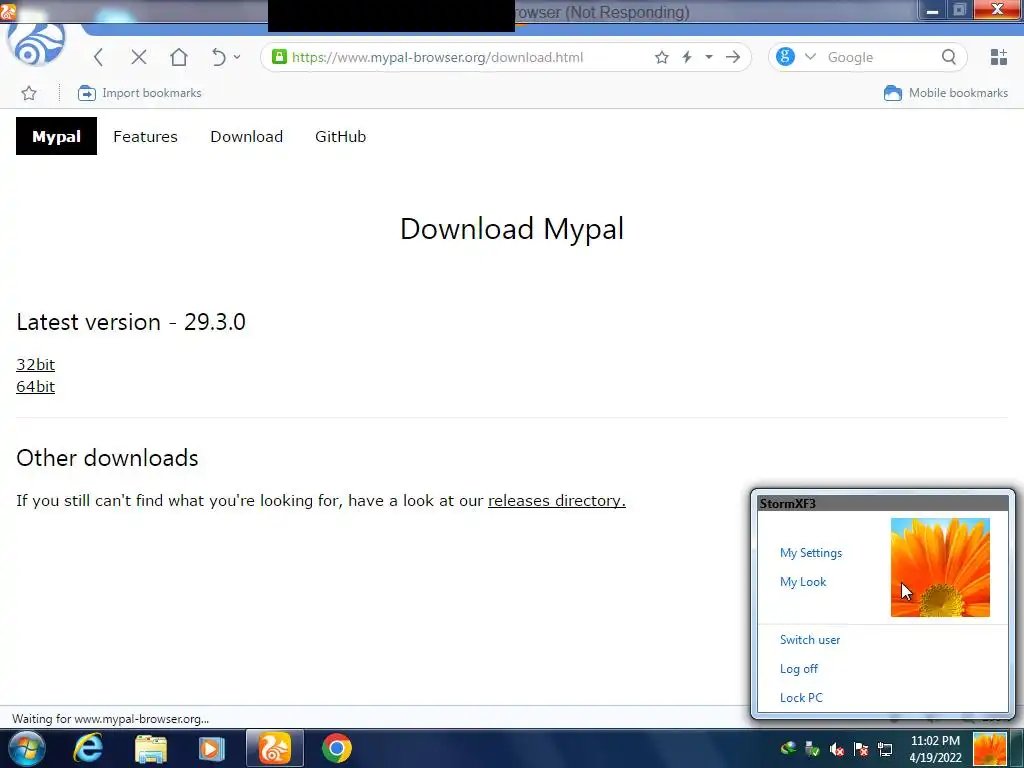Screen dimensions: 1024x768
Task: Open Windows Explorer folder in taskbar
Action: pos(151,749)
